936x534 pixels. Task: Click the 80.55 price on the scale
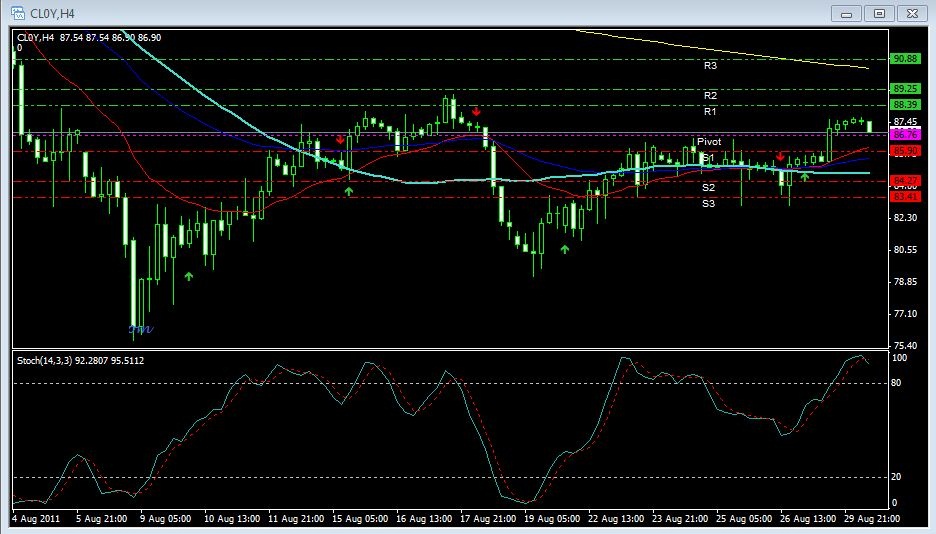click(905, 249)
